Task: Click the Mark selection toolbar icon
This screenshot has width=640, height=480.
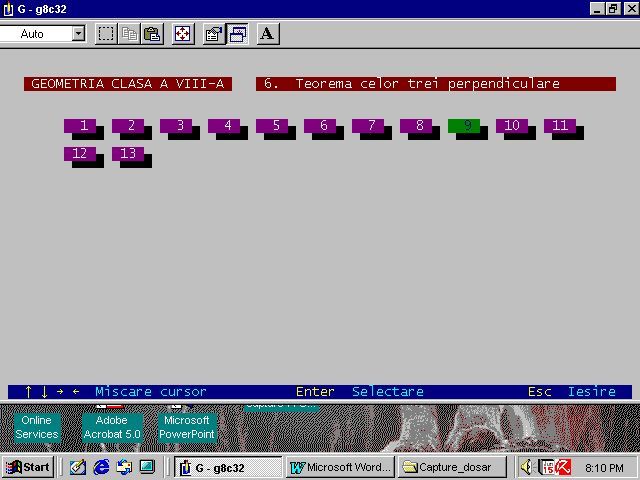Action: pos(106,34)
